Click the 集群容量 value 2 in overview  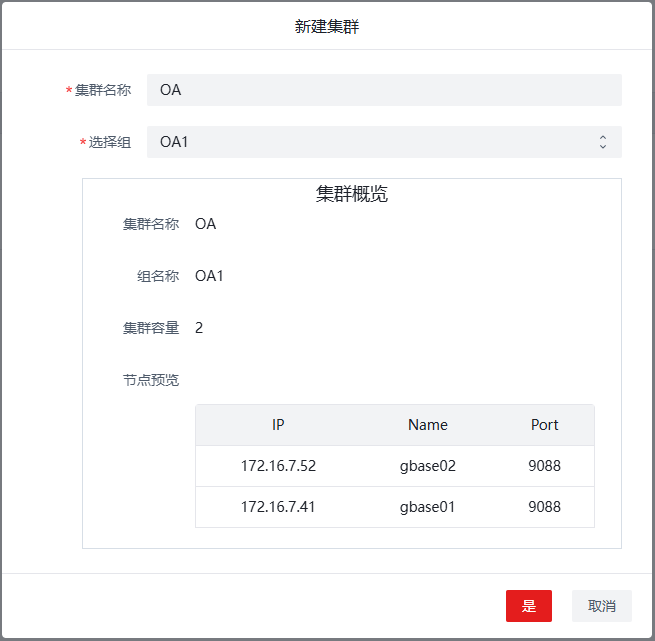(x=199, y=328)
